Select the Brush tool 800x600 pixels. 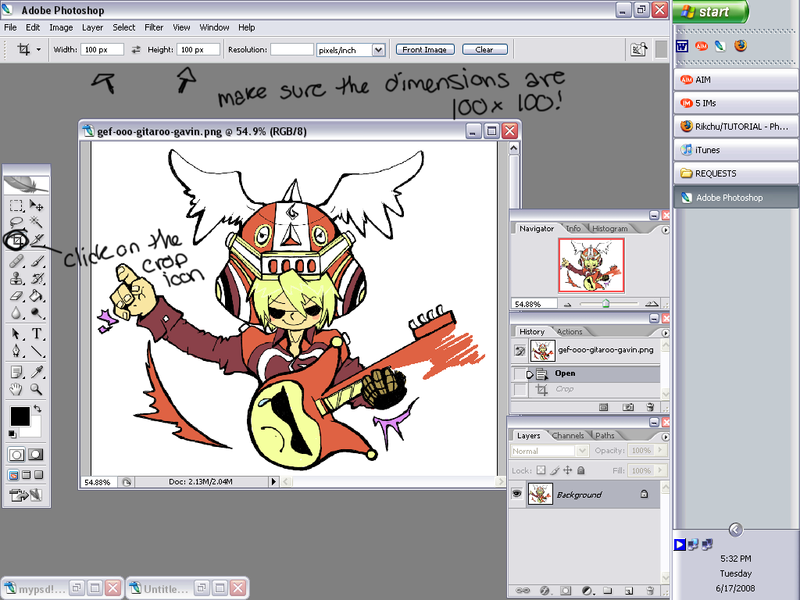point(36,262)
